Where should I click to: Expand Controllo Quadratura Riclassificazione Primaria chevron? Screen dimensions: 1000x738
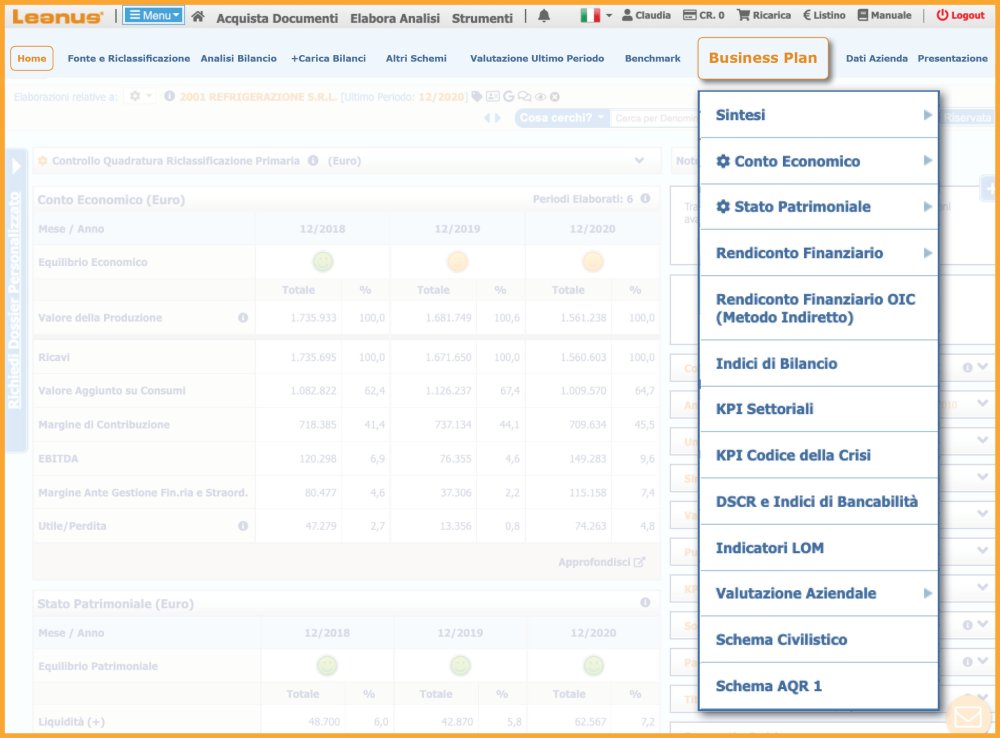(639, 161)
